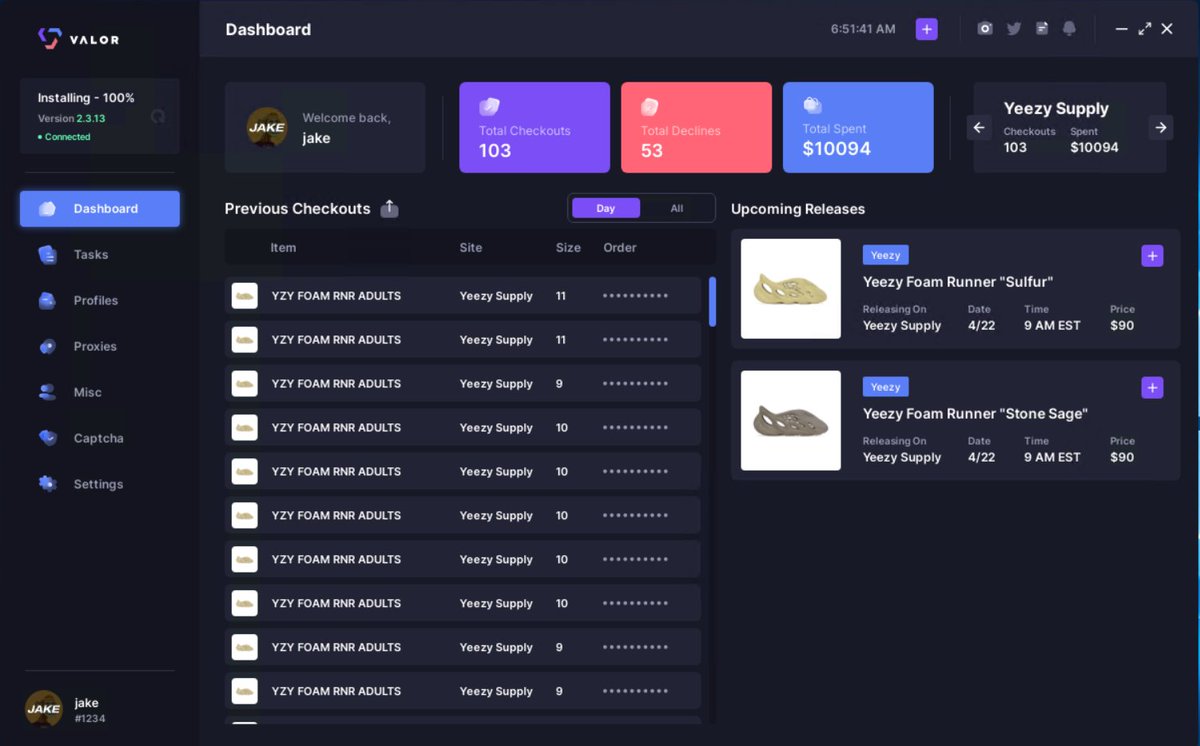Click the Yeezy tag on Sulfur release

885,255
